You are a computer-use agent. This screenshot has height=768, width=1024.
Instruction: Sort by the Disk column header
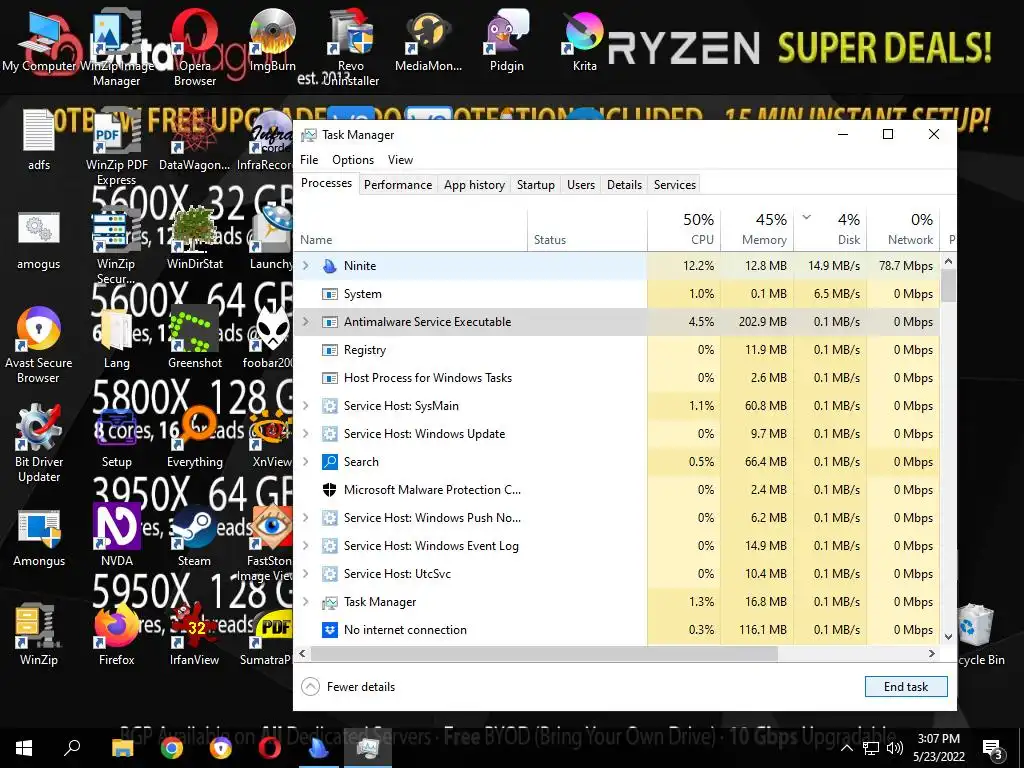[830, 229]
